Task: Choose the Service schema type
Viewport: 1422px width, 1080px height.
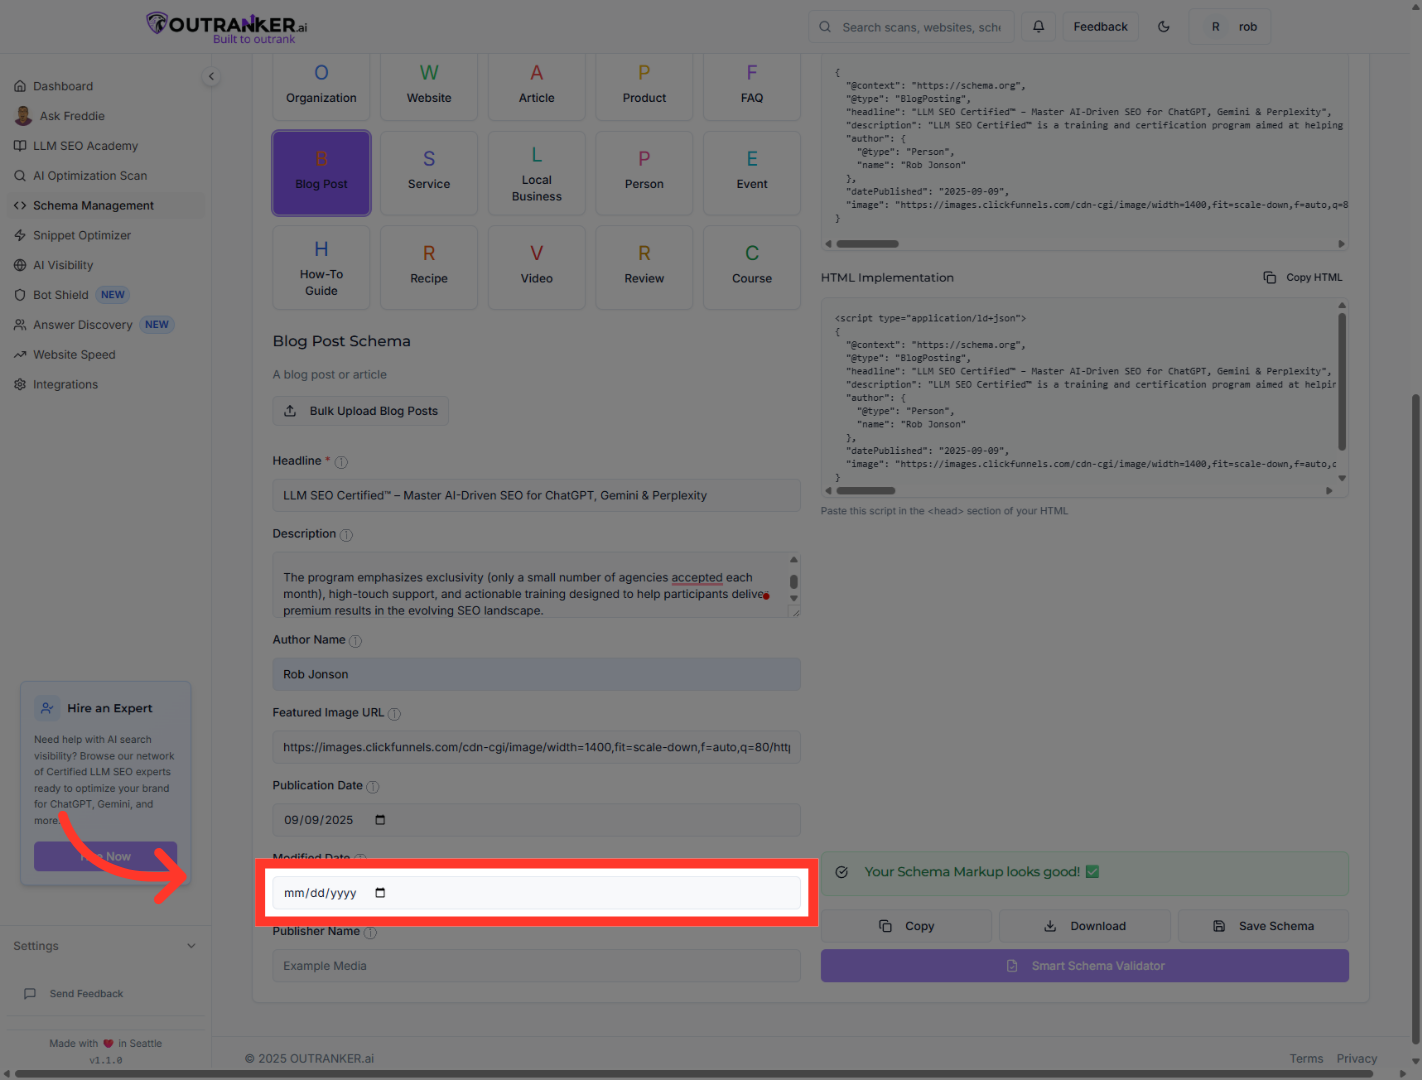Action: 429,173
